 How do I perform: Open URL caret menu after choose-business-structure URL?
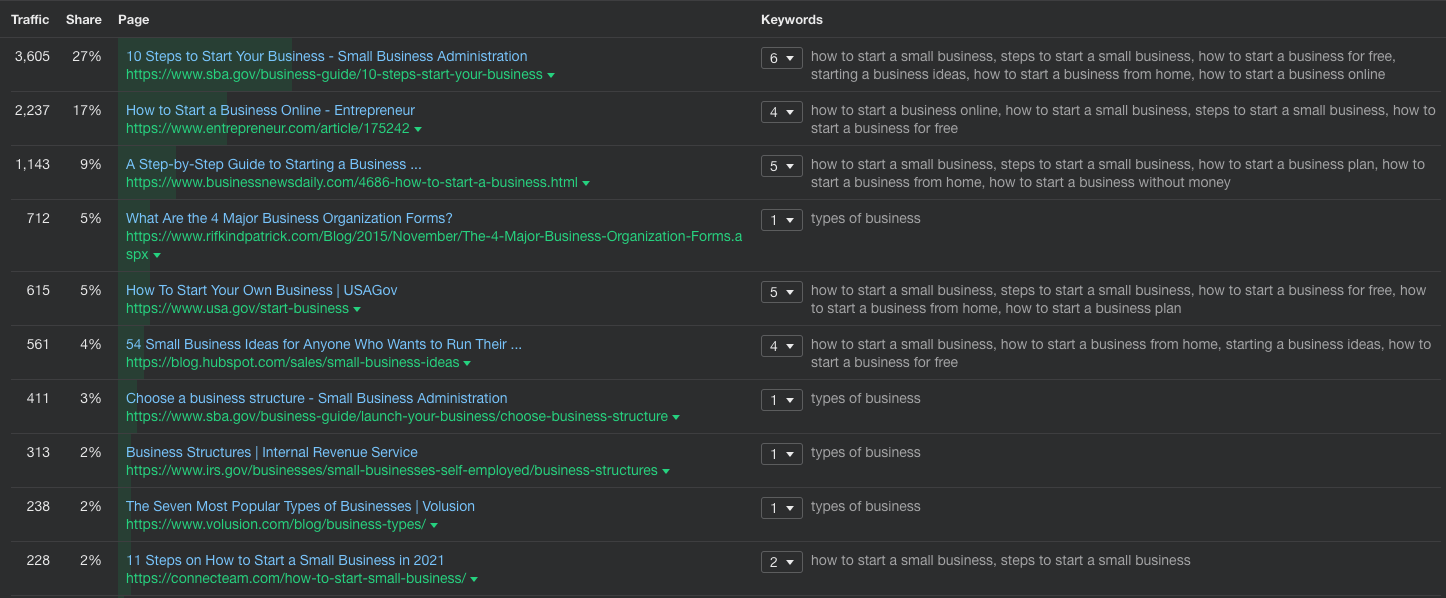coord(676,417)
